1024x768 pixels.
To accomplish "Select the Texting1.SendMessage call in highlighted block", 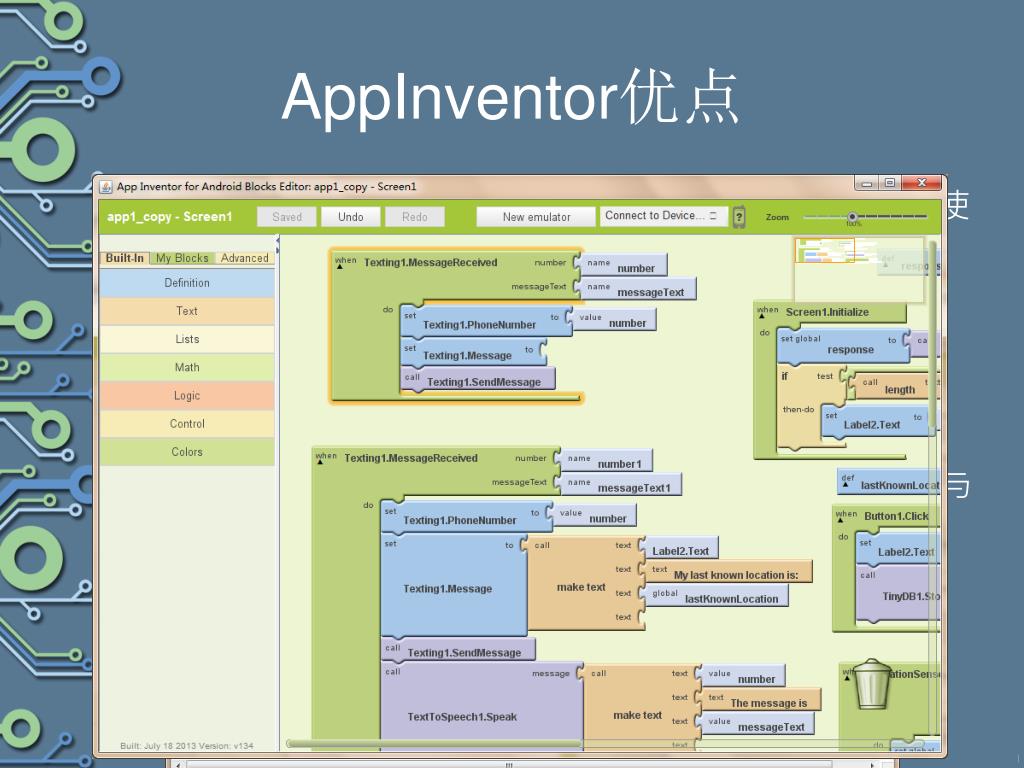I will pyautogui.click(x=478, y=379).
